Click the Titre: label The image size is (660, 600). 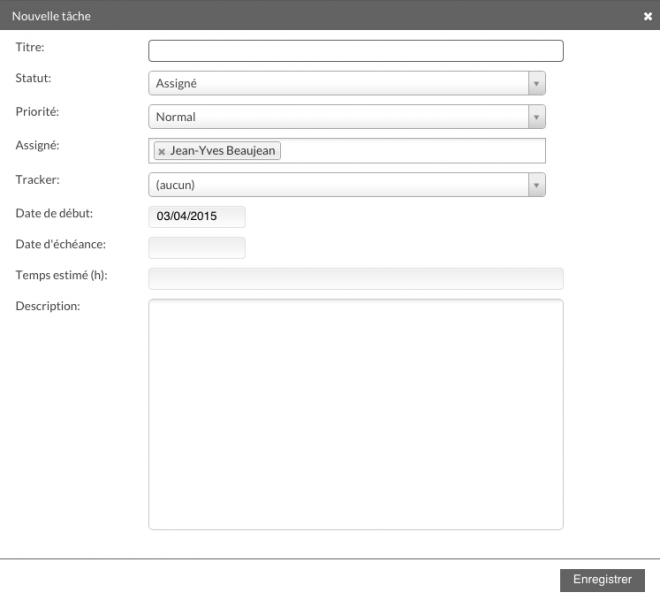pos(30,47)
